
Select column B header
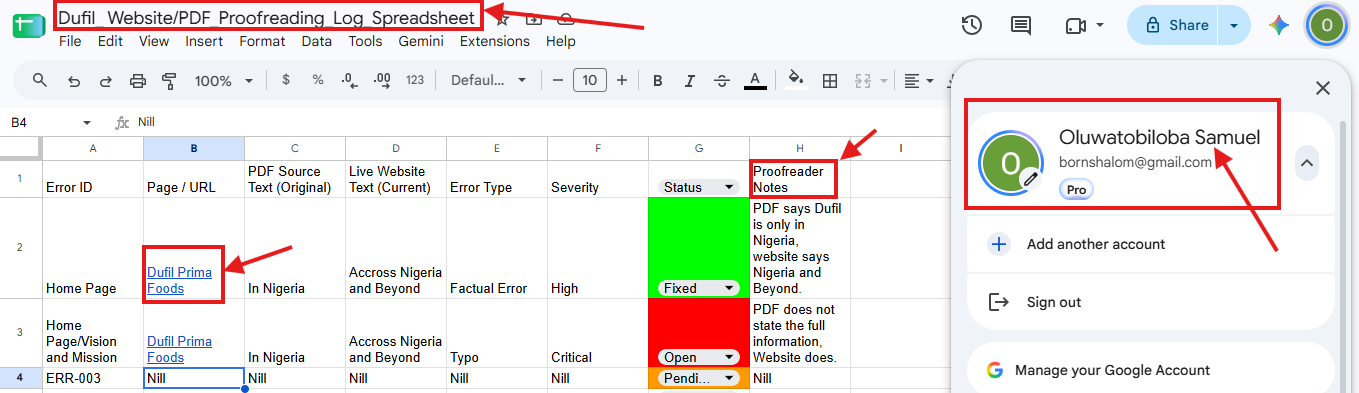coord(194,148)
